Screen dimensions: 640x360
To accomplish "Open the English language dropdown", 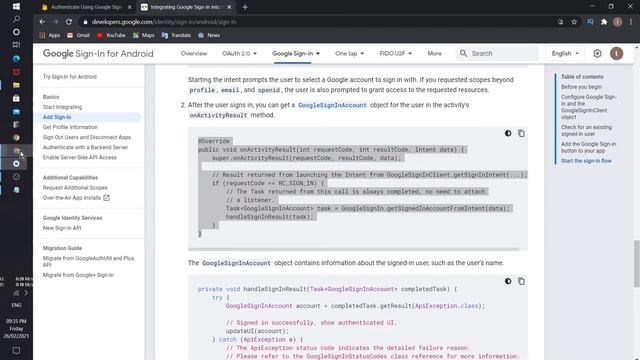I will tap(565, 53).
